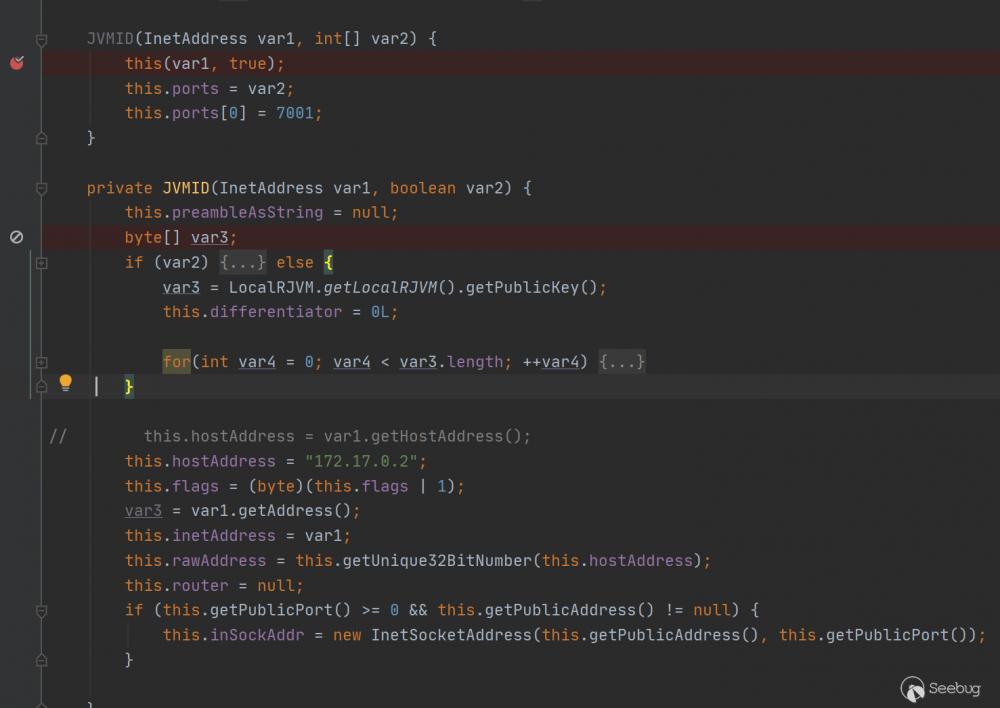
Task: Click the getLocalRJVM method call
Action: coord(380,287)
